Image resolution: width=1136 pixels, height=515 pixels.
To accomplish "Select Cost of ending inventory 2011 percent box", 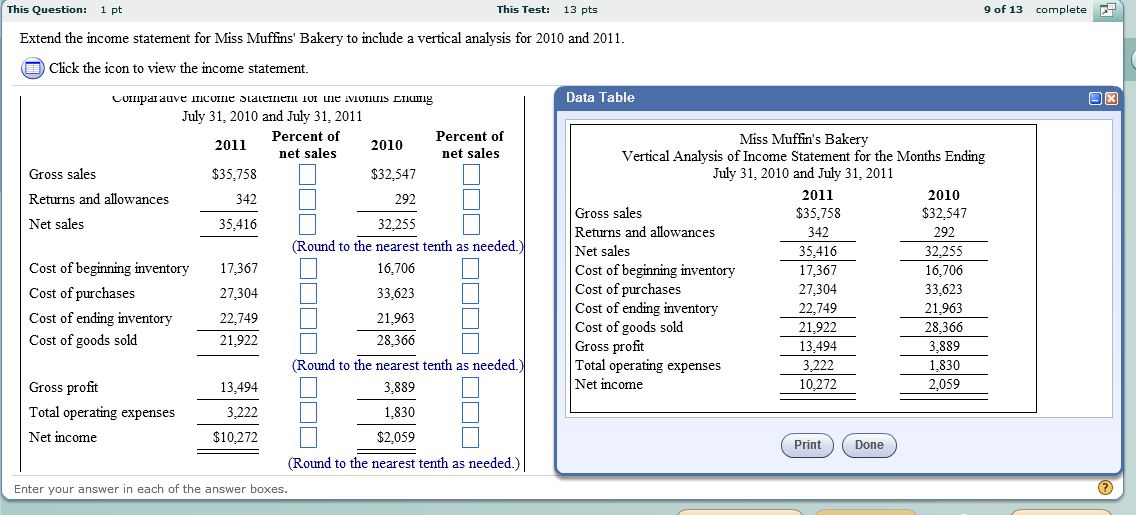I will [x=308, y=318].
